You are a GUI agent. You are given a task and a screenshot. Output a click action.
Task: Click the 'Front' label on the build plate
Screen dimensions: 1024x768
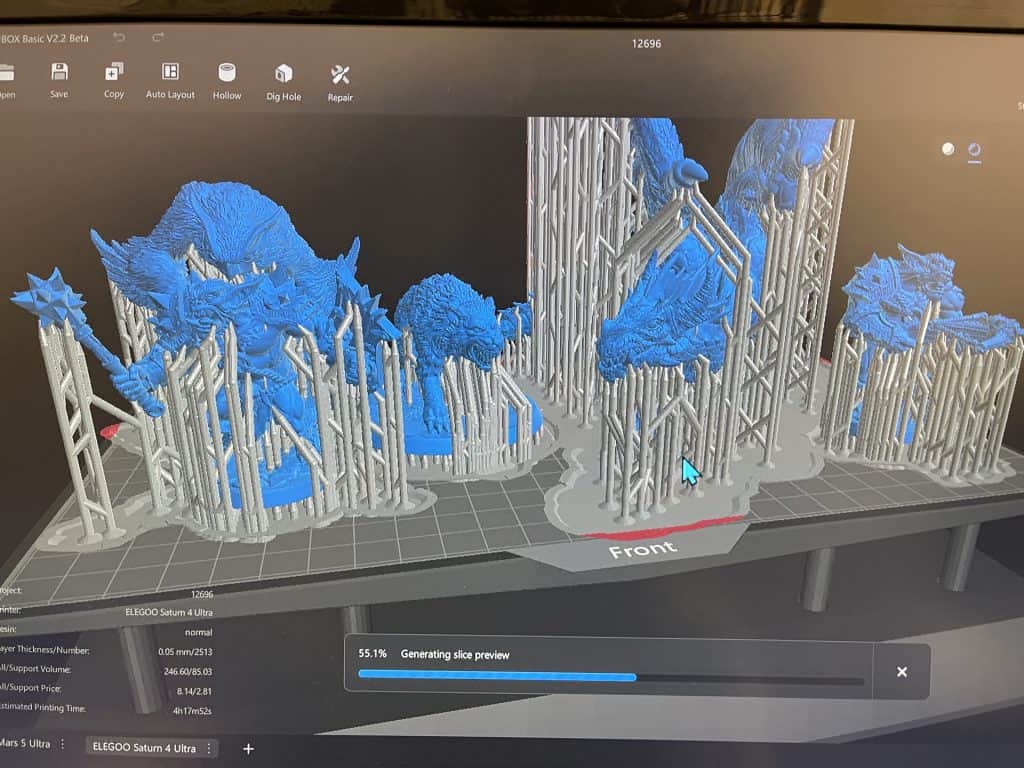[643, 549]
